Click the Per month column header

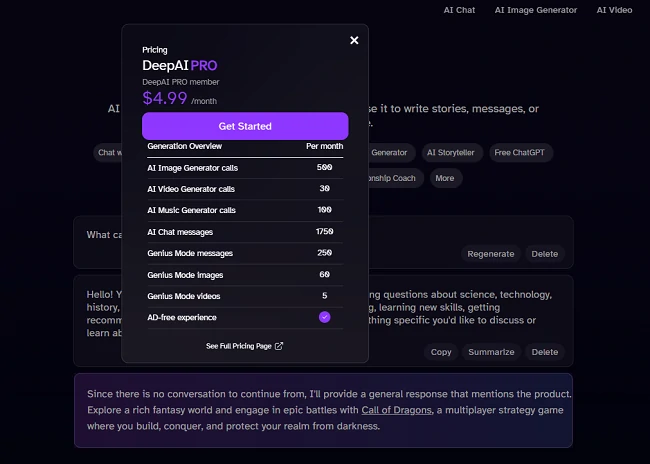click(x=325, y=146)
